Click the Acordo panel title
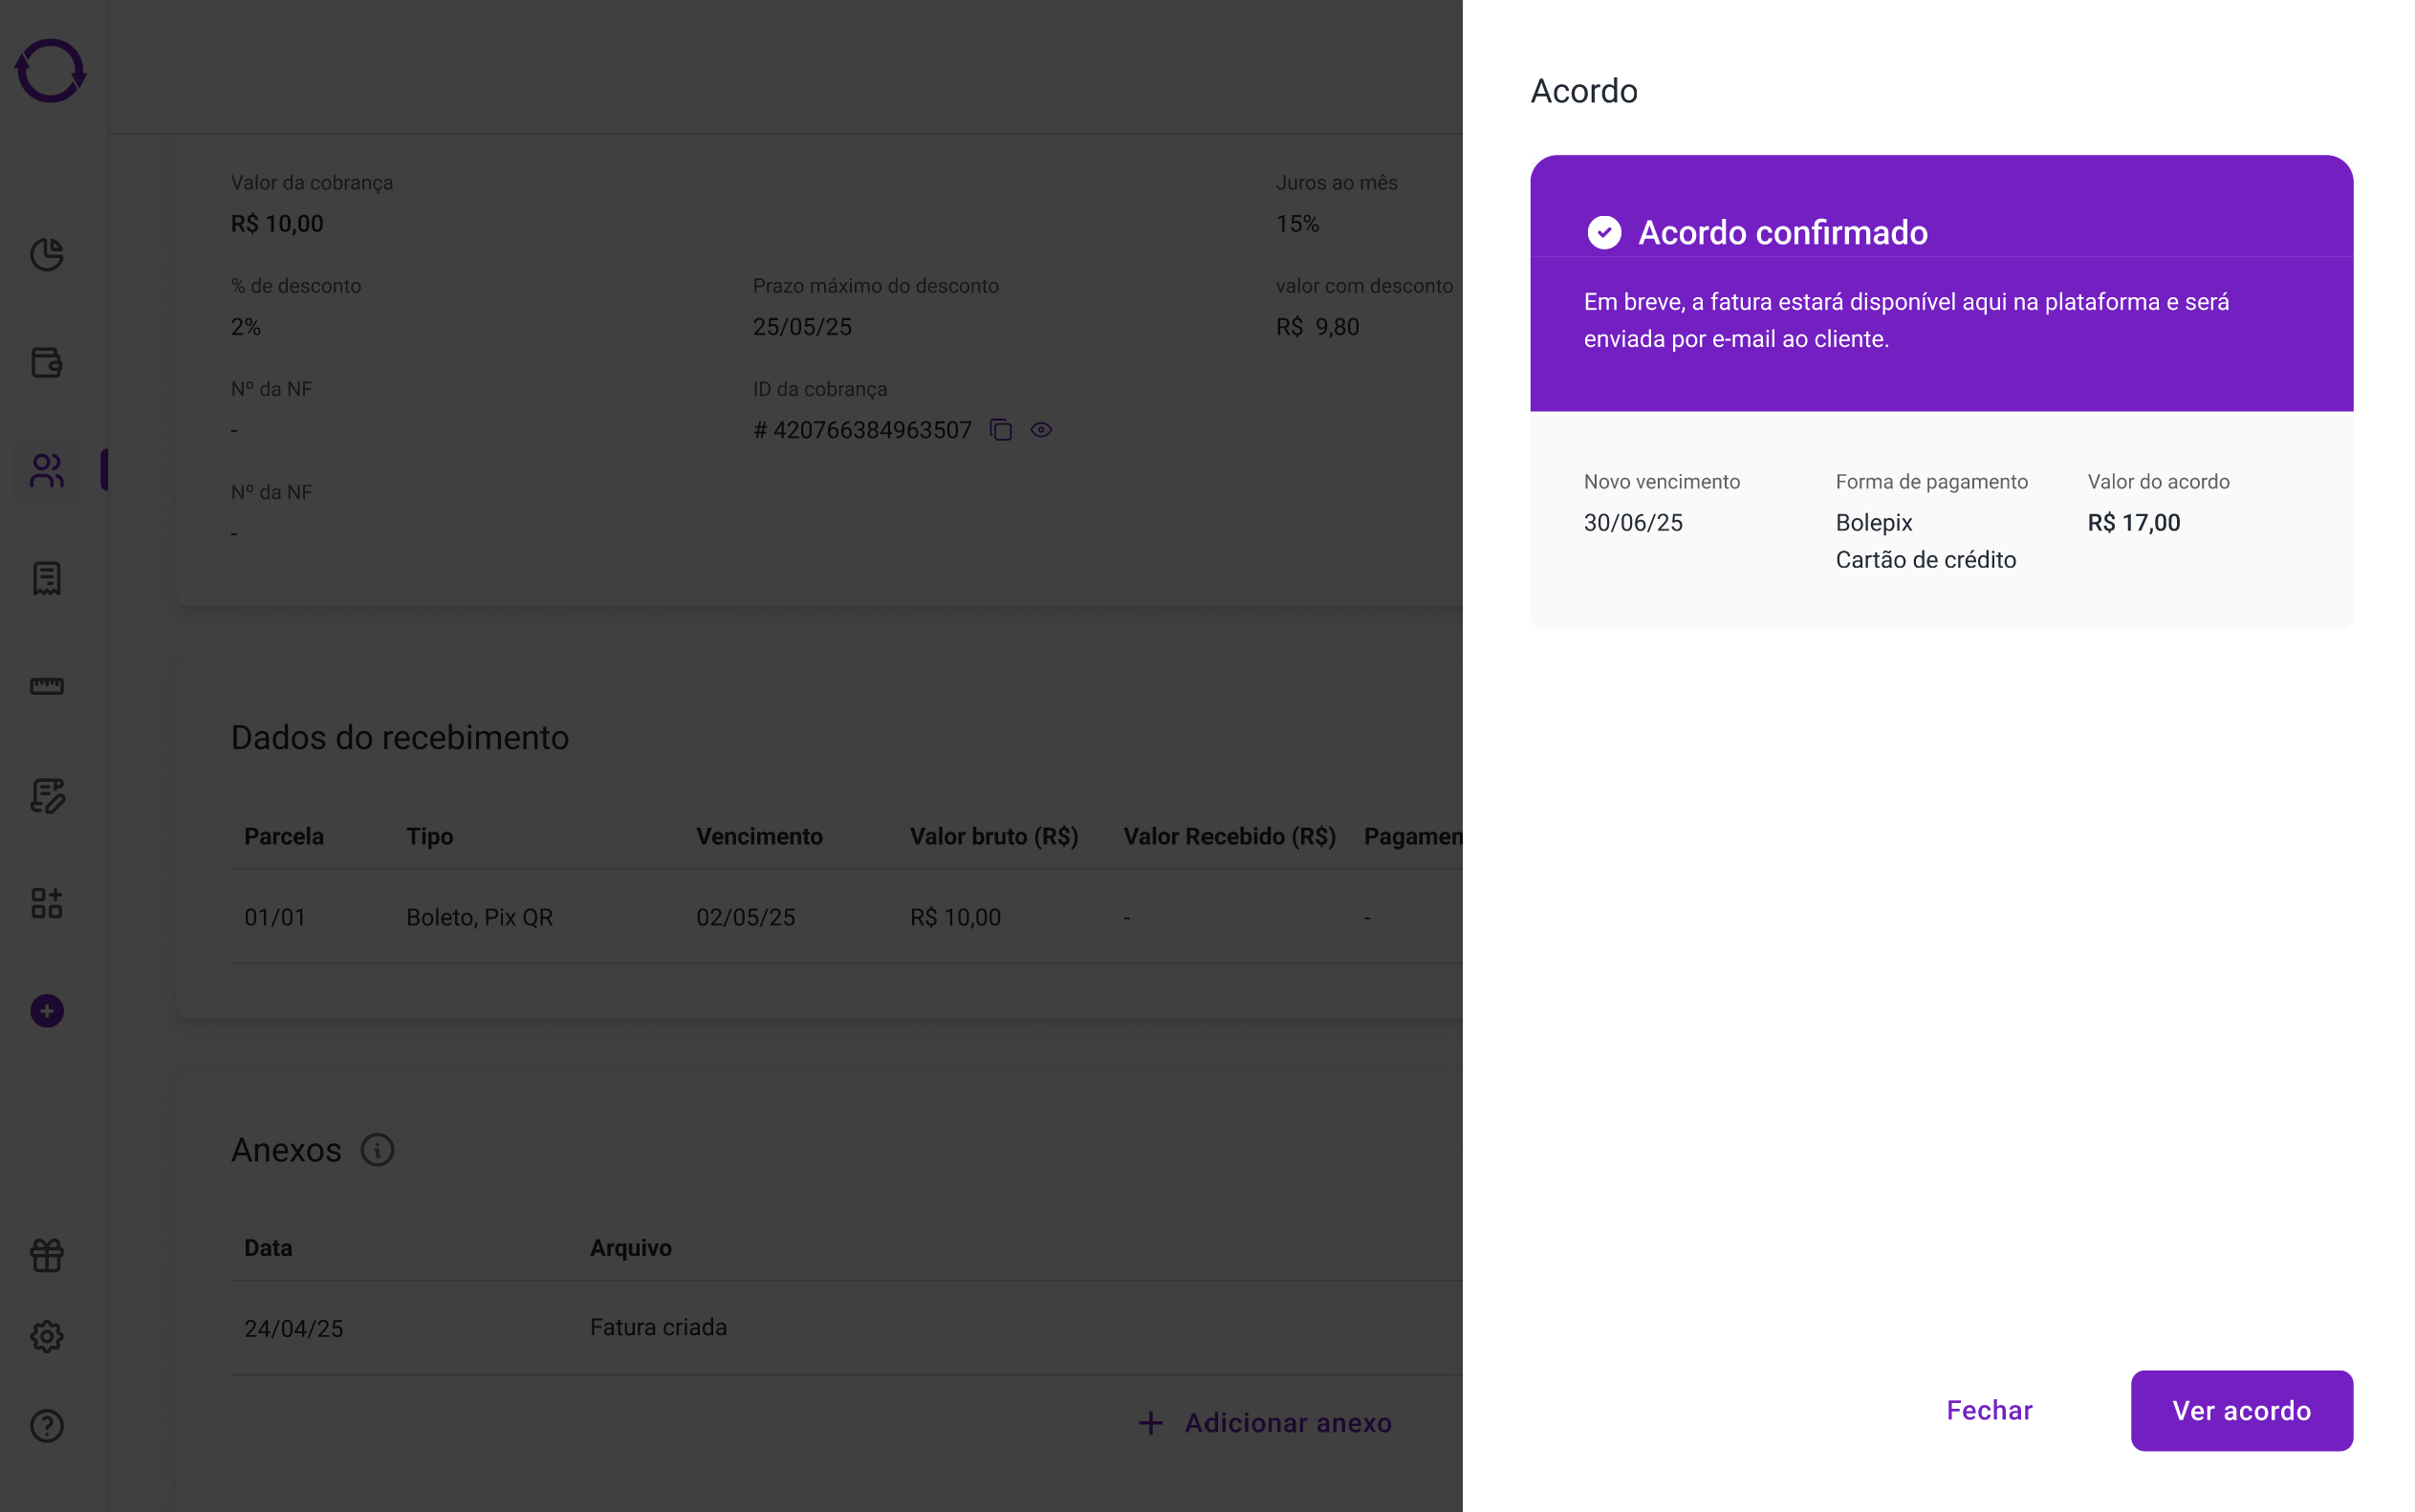The image size is (2415, 1512). (1584, 91)
